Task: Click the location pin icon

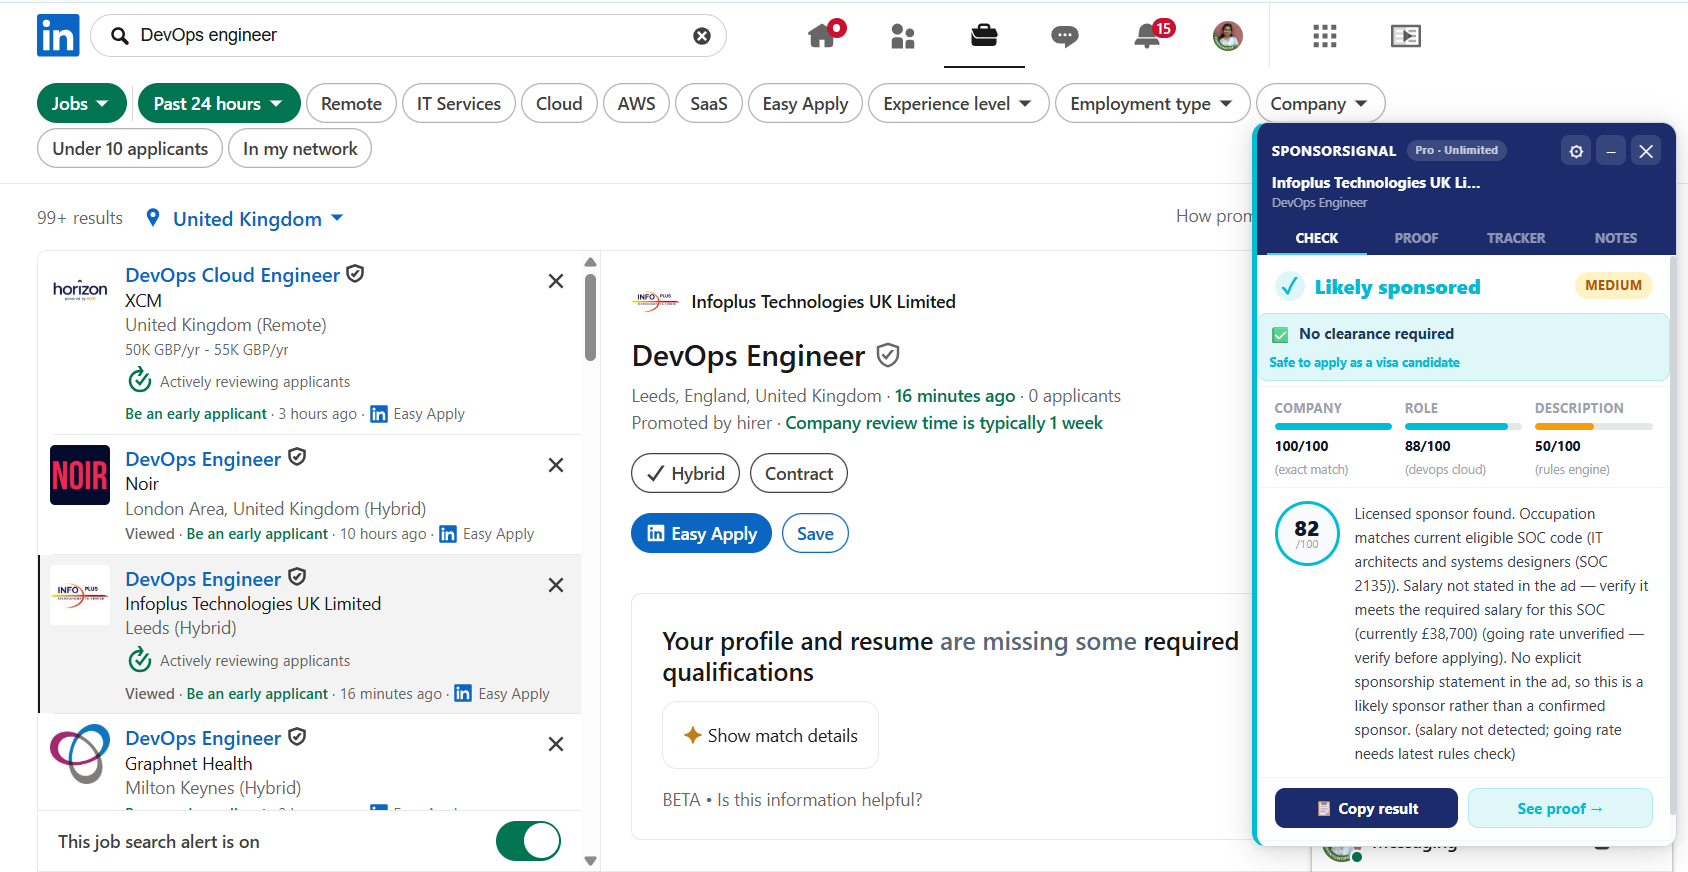Action: pyautogui.click(x=152, y=218)
